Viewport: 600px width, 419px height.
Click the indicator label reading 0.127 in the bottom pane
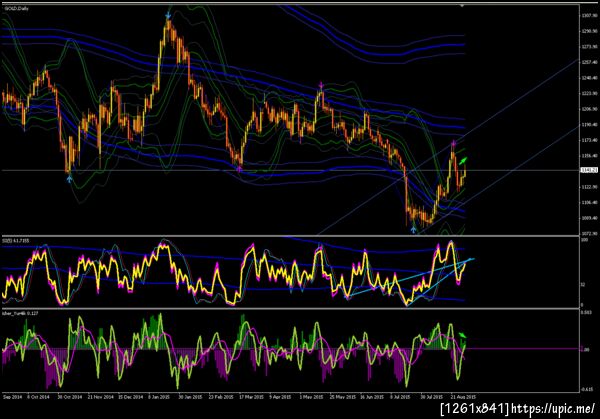20,313
